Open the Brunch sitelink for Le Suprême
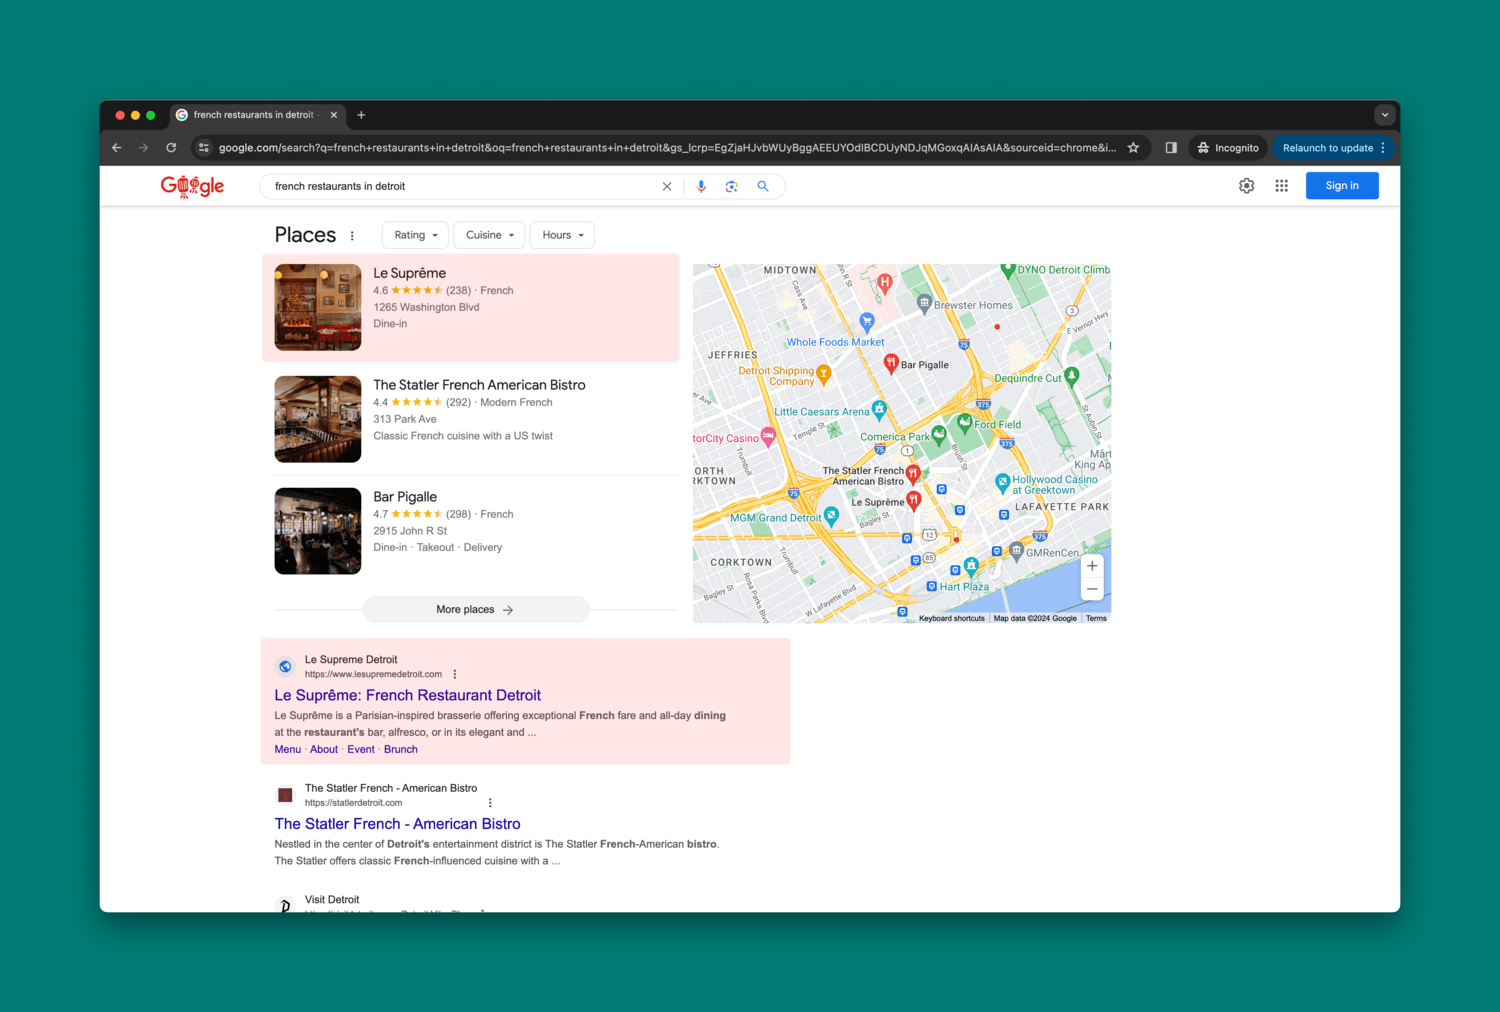Image resolution: width=1500 pixels, height=1012 pixels. point(401,749)
